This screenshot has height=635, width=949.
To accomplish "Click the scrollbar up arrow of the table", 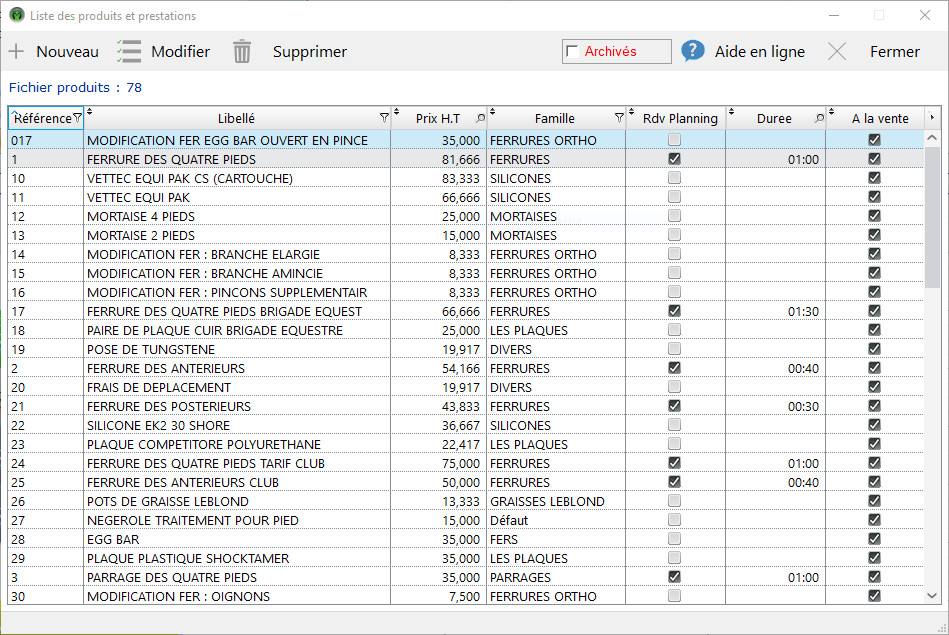I will click(x=932, y=138).
